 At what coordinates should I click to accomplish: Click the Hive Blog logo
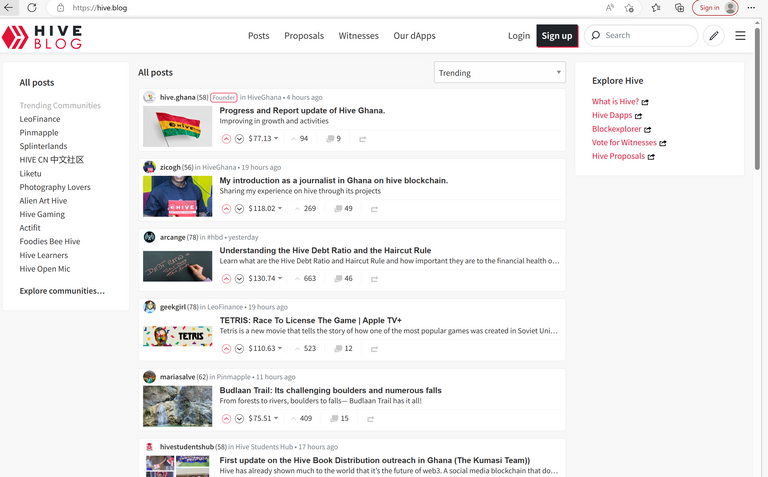[42, 37]
